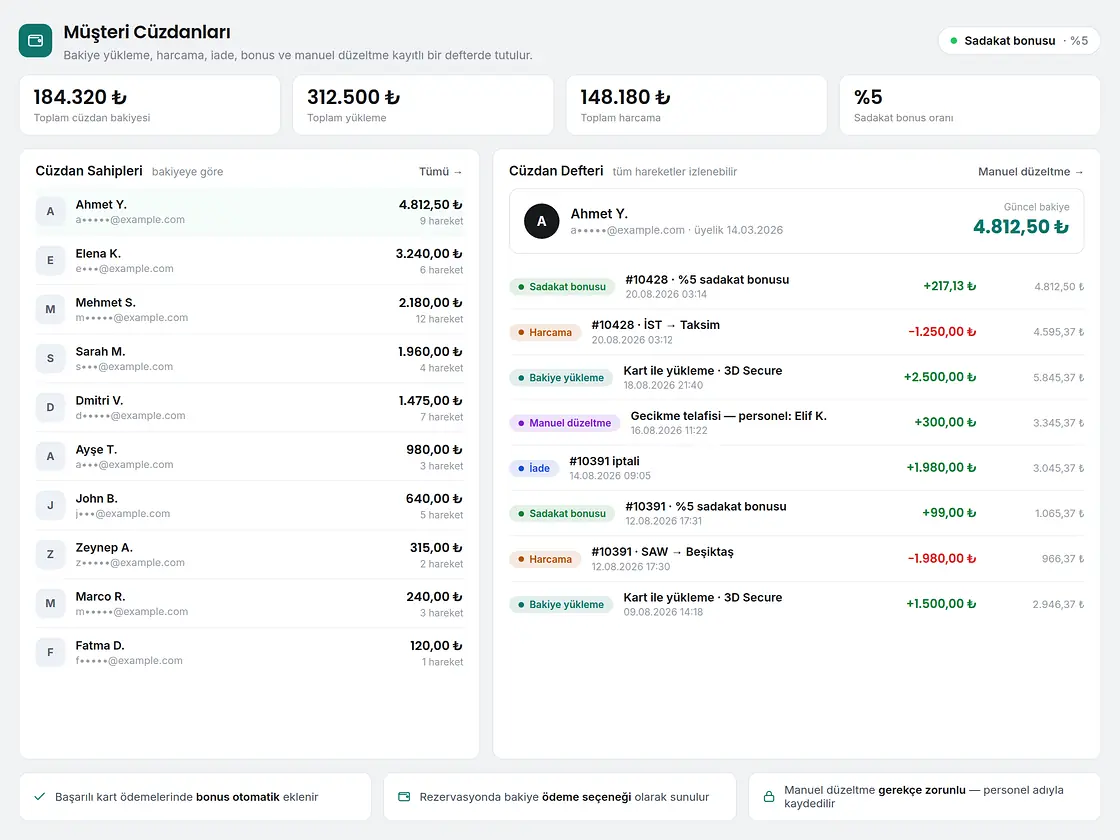Click the Toplam yükleme 312.500 ₺ card
1120x840 pixels.
[423, 105]
